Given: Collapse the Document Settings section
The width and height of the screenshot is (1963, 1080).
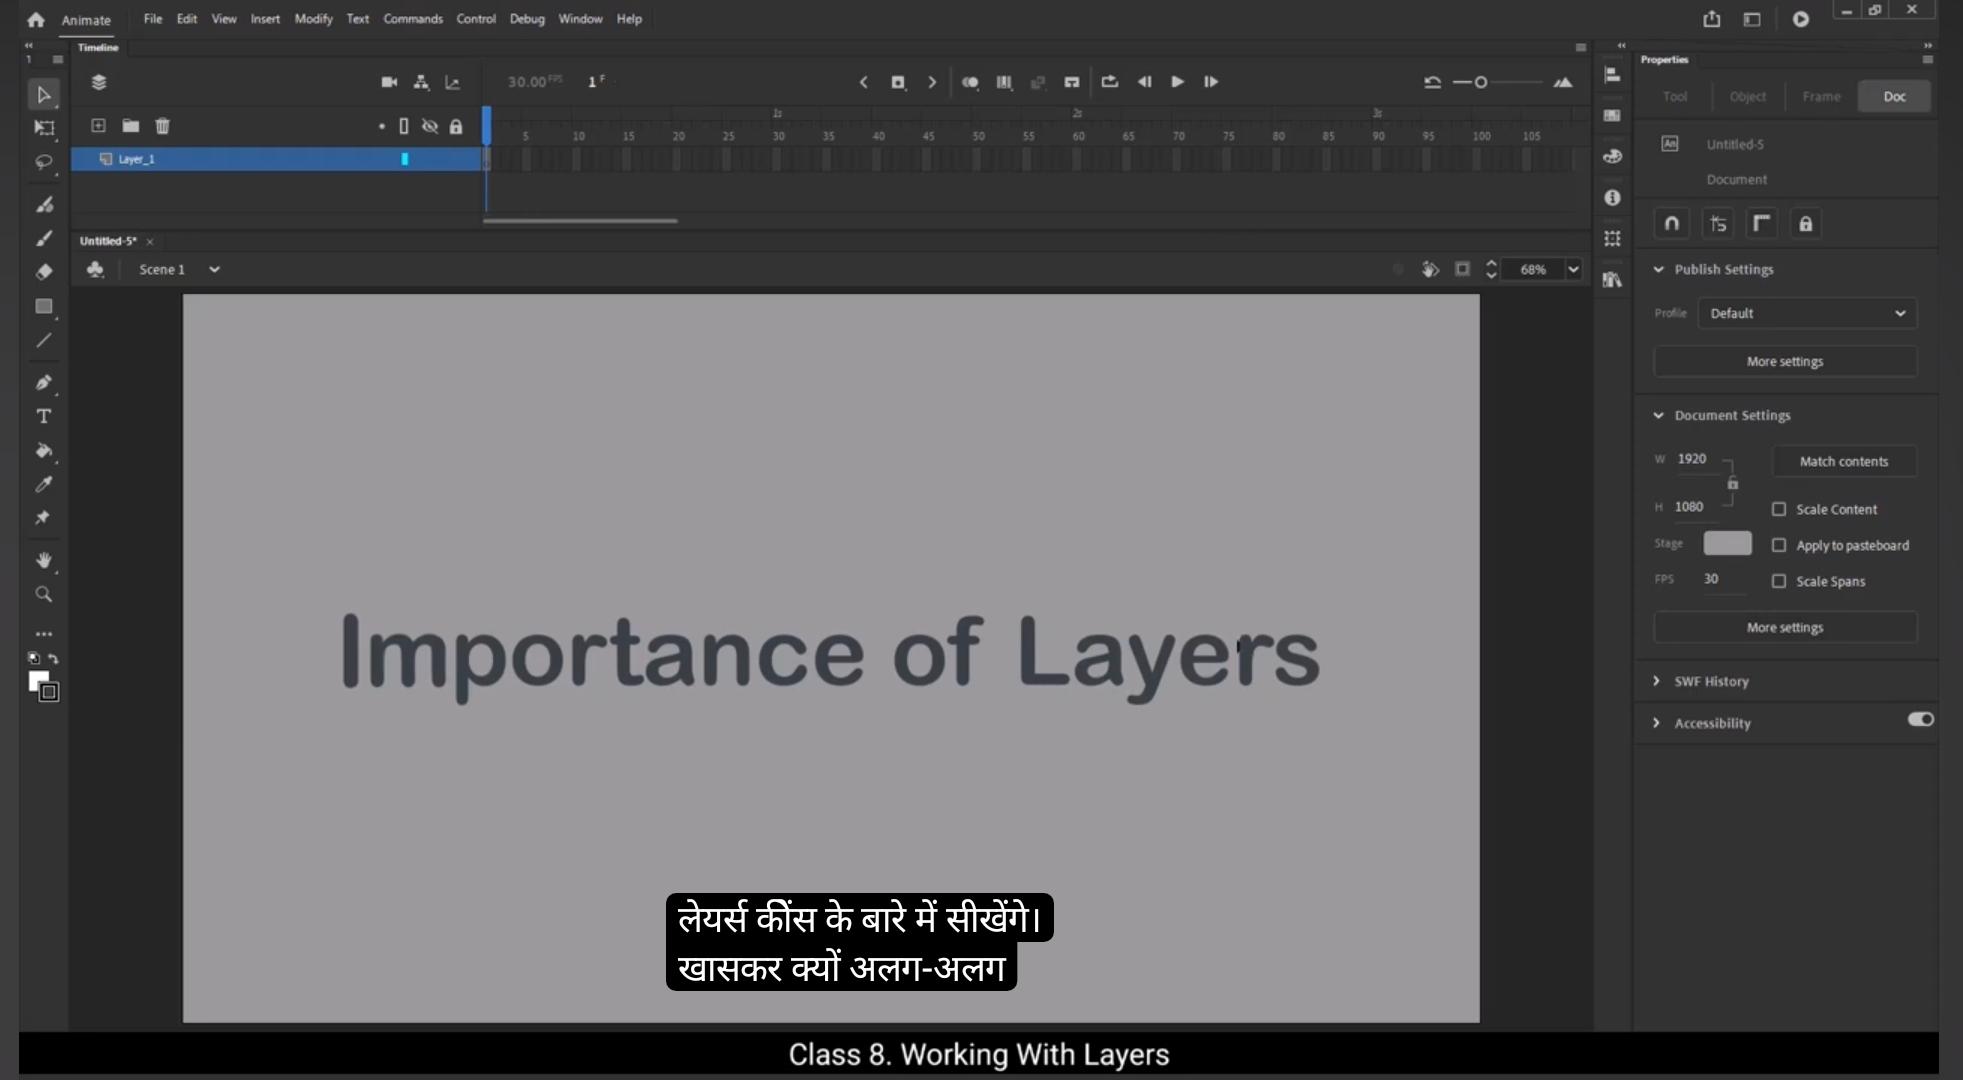Looking at the screenshot, I should [x=1659, y=416].
